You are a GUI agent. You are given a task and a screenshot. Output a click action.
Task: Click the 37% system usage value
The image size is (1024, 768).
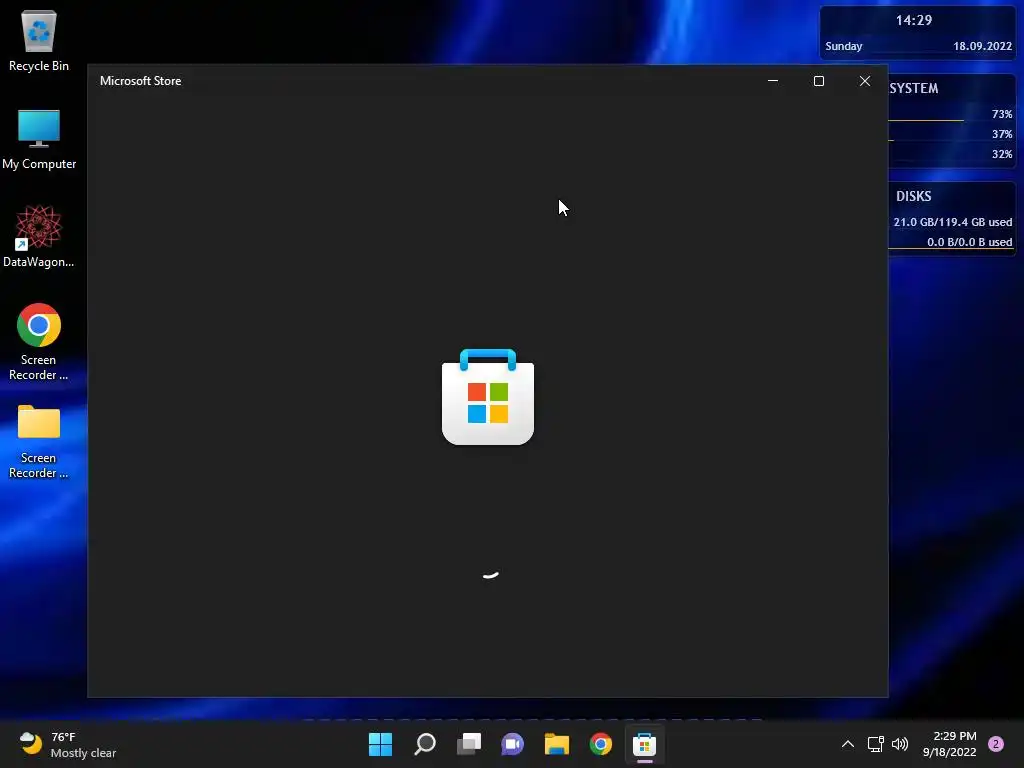click(x=1002, y=134)
